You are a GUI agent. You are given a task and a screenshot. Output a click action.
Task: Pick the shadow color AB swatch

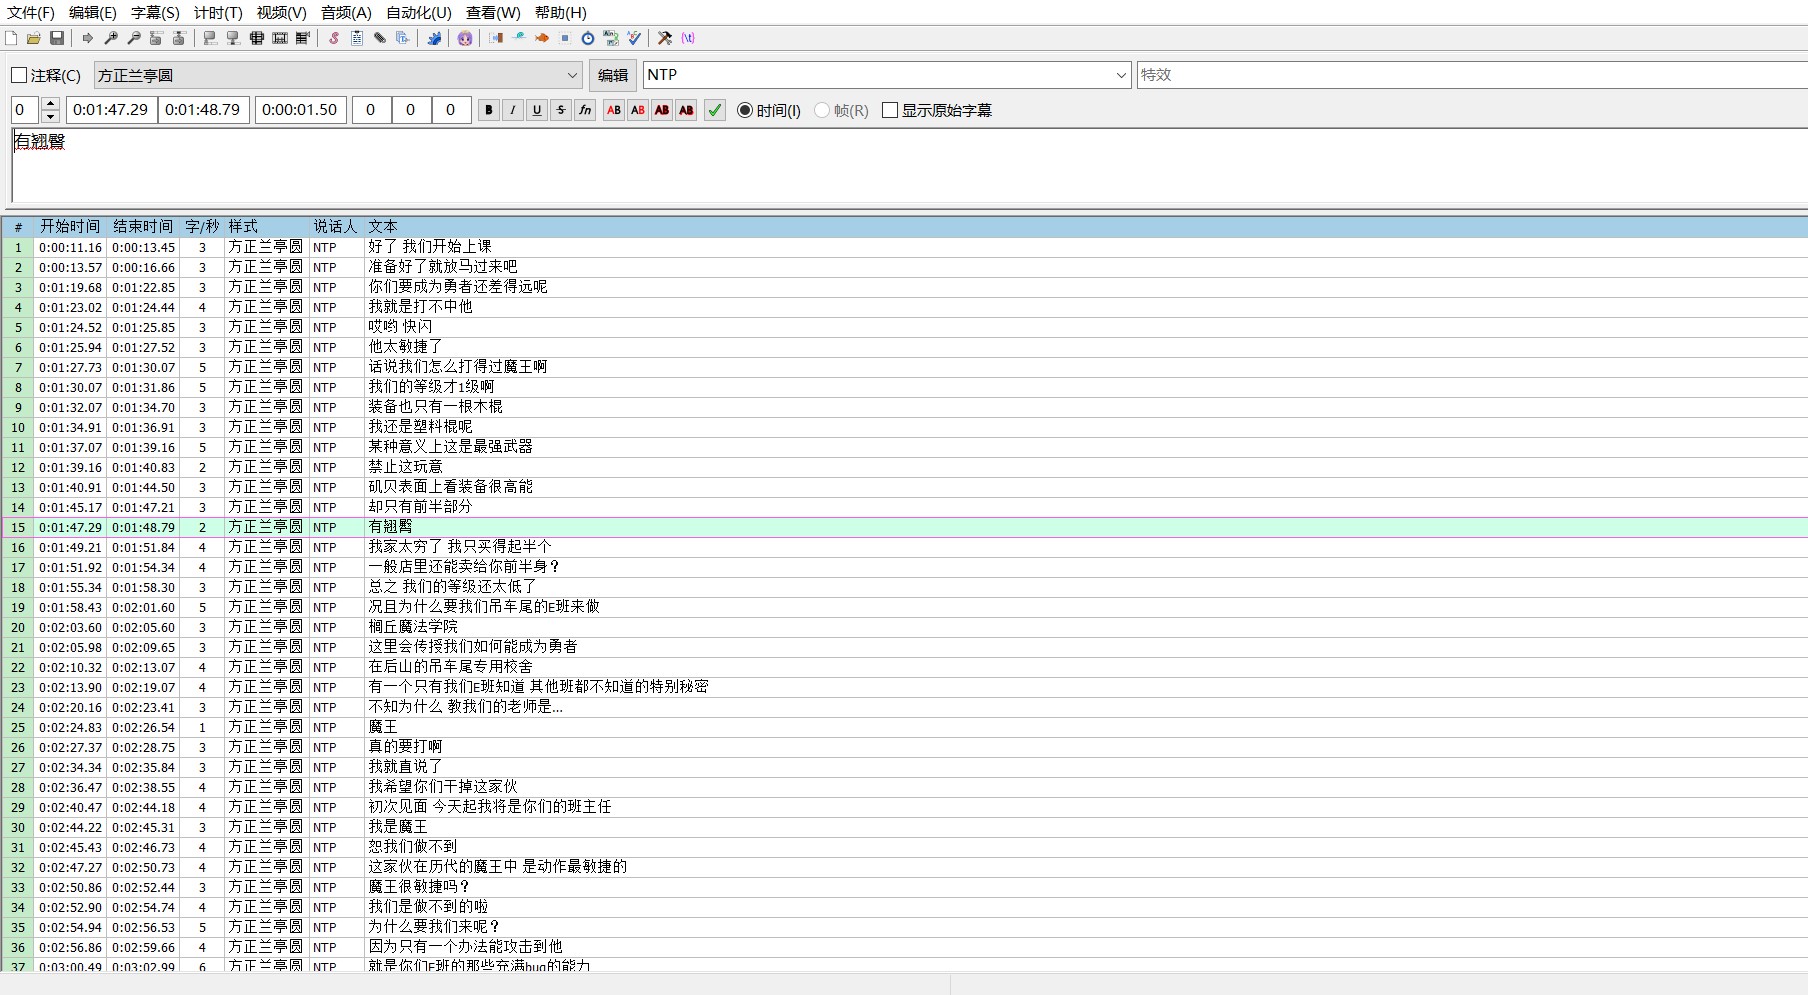[x=686, y=110]
